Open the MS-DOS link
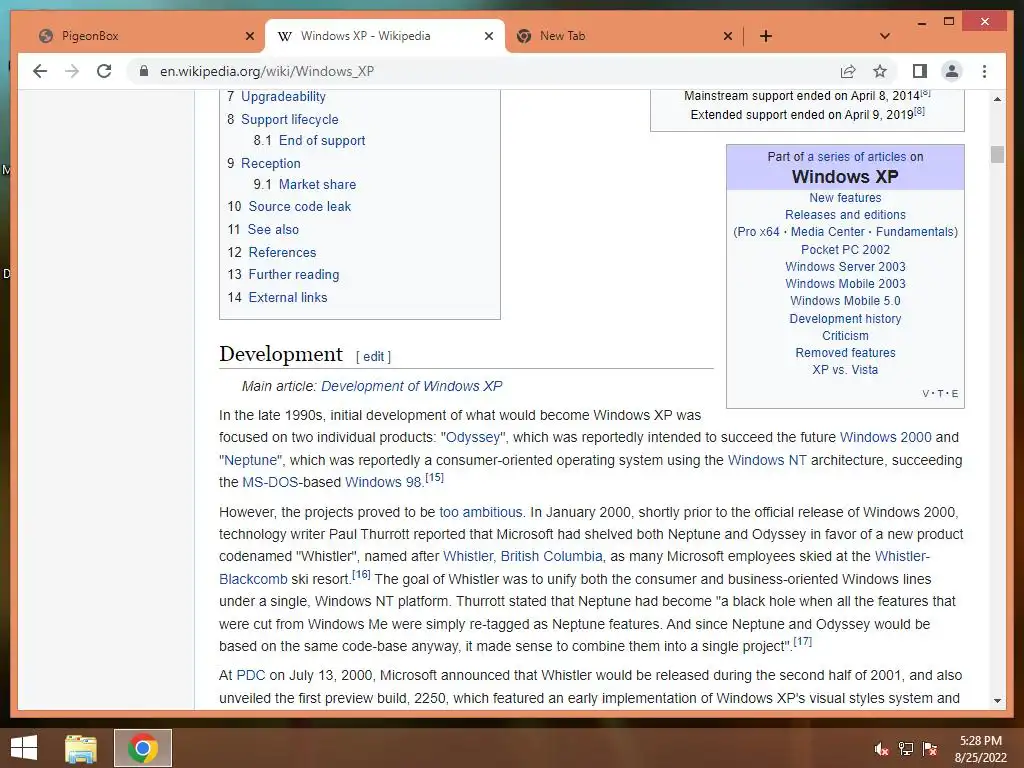 pos(272,482)
